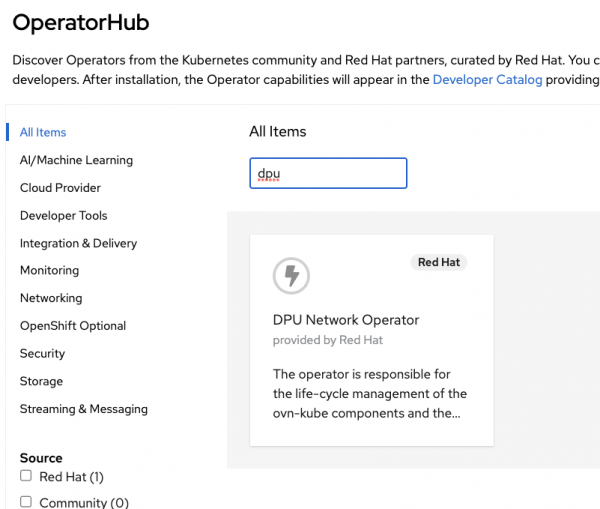Click the DPU Network Operator title

(346, 320)
